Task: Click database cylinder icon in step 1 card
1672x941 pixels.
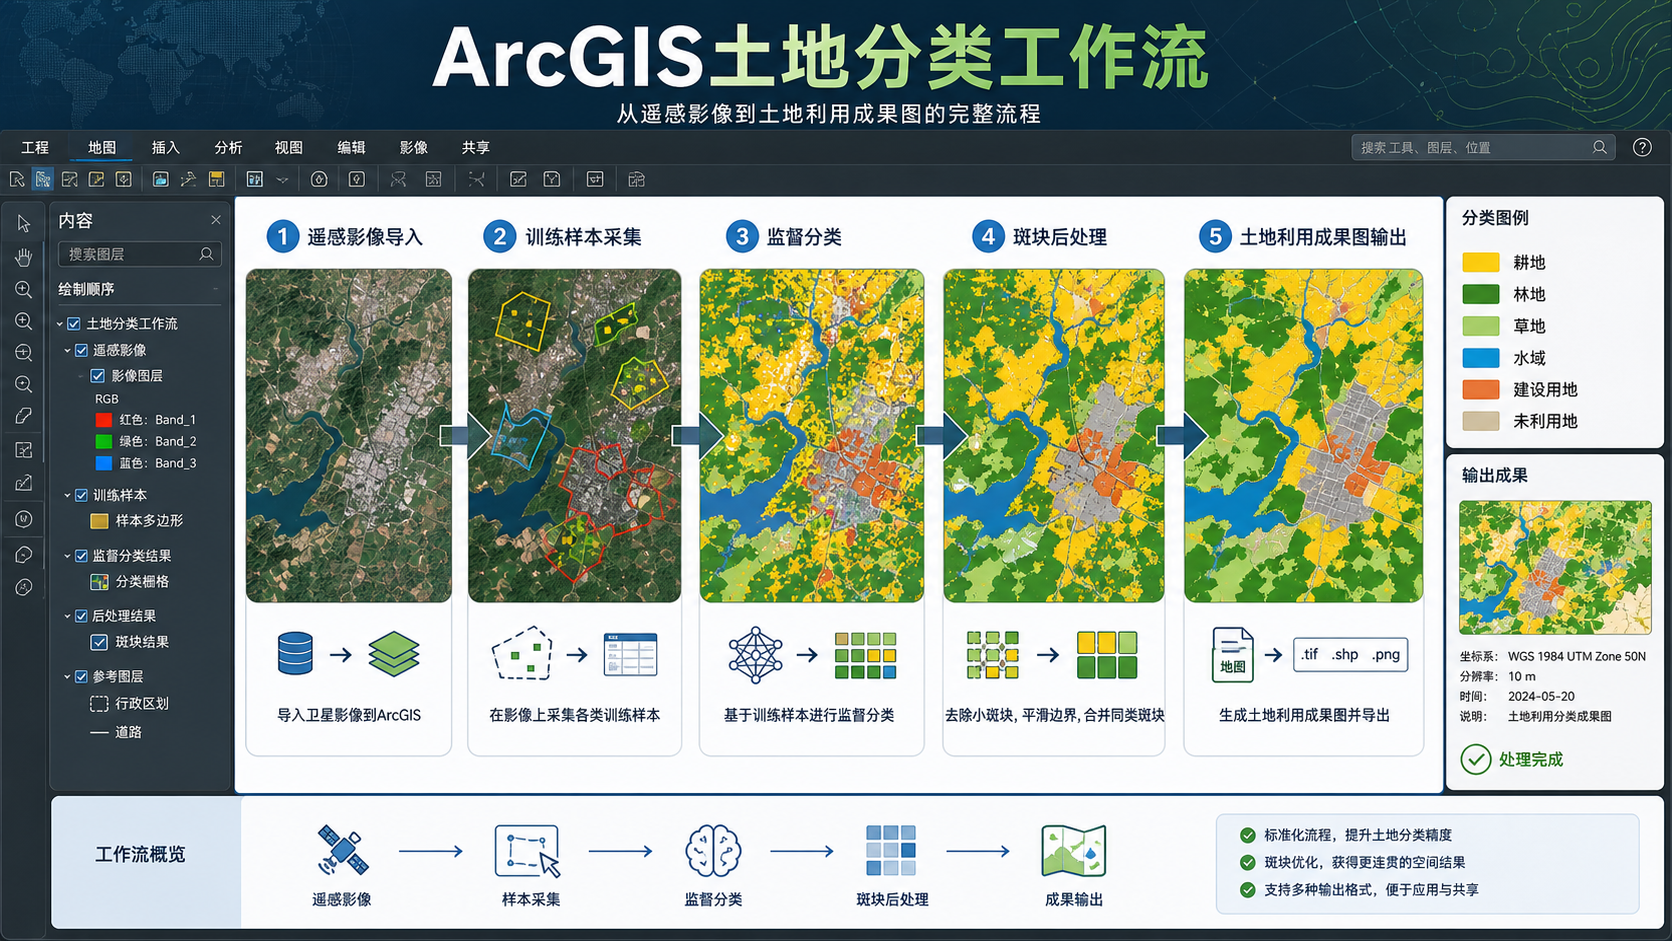Action: [295, 654]
